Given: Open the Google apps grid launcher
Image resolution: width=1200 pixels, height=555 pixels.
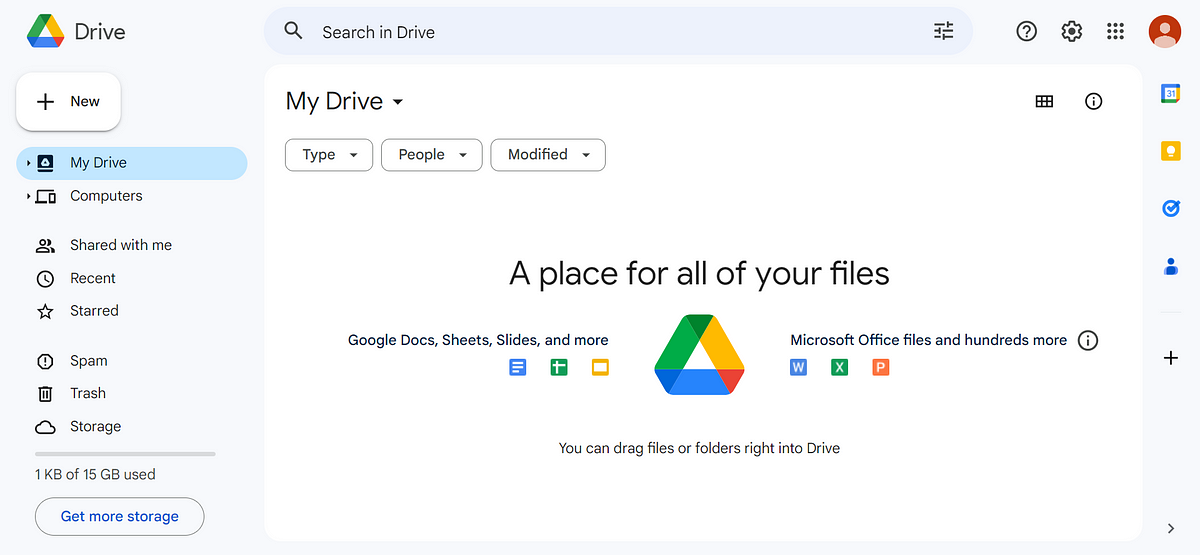Looking at the screenshot, I should (x=1116, y=31).
